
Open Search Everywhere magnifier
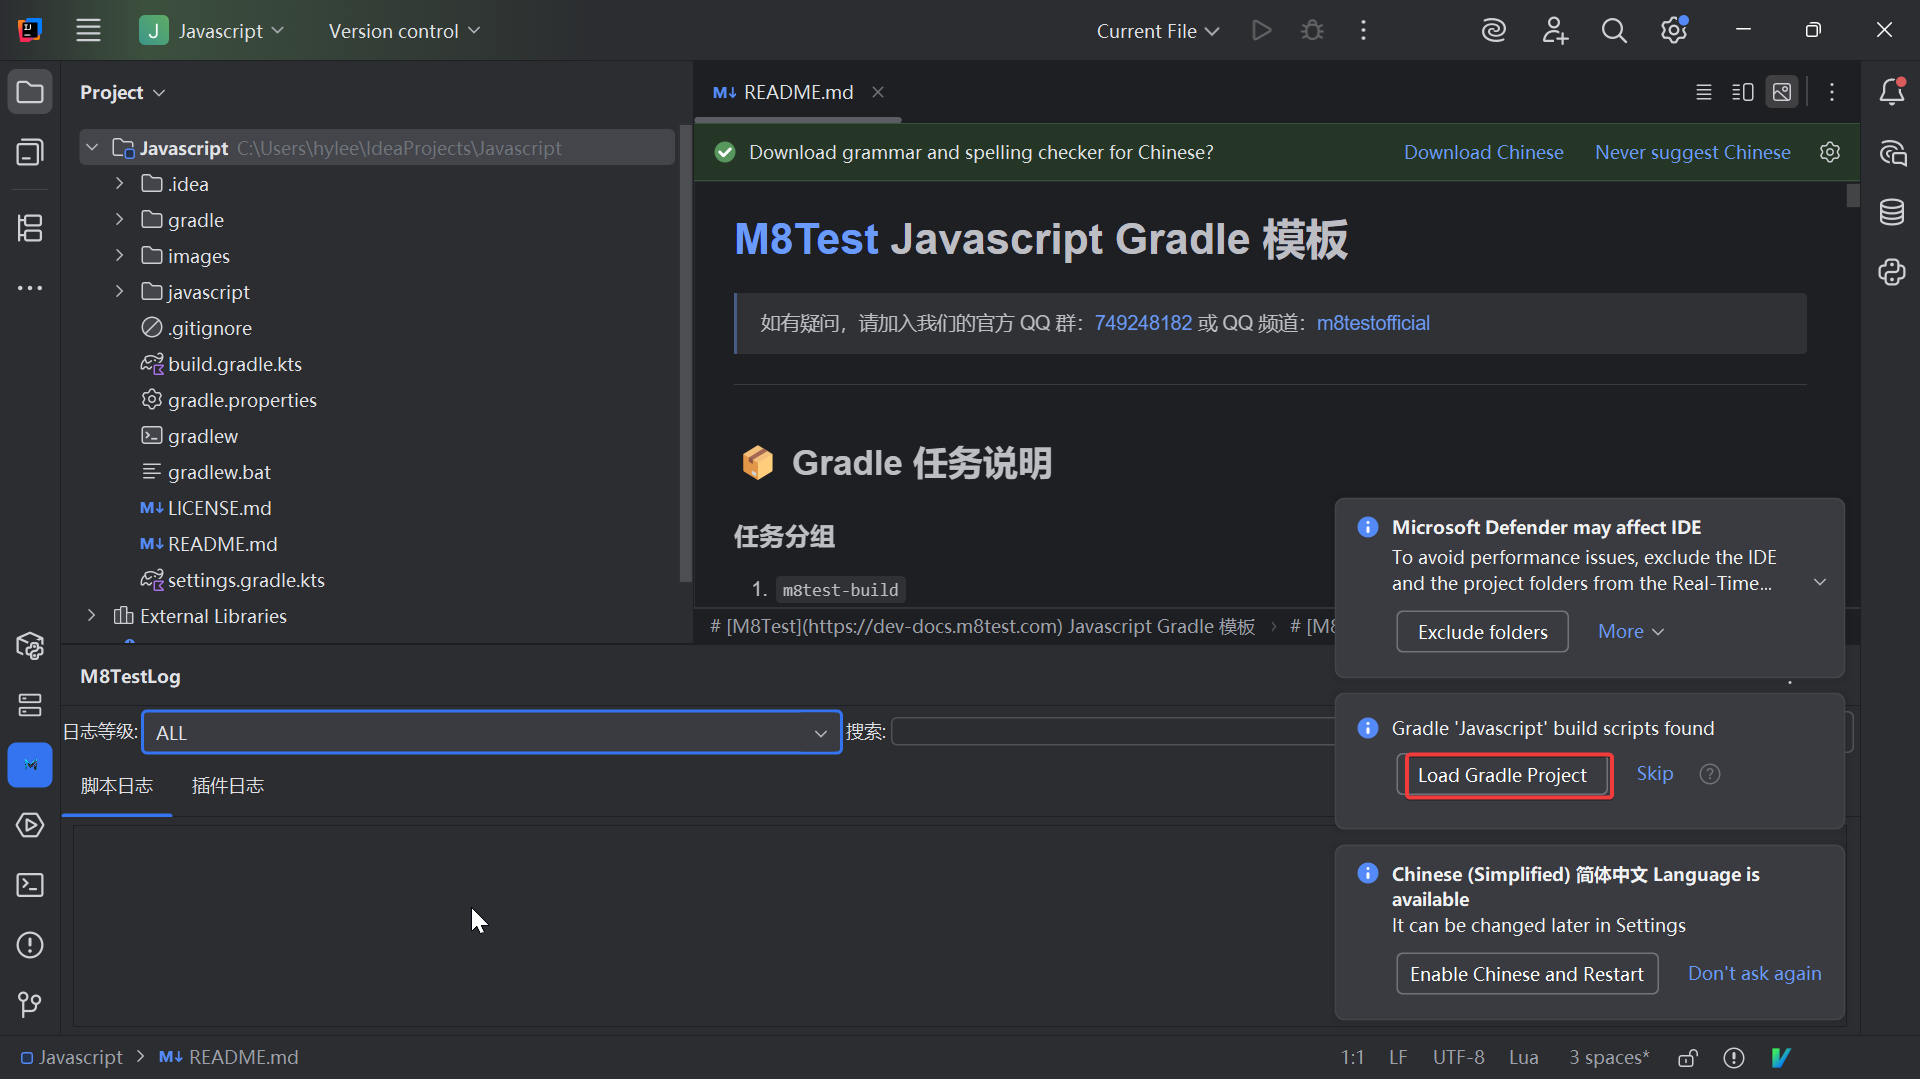pos(1614,31)
